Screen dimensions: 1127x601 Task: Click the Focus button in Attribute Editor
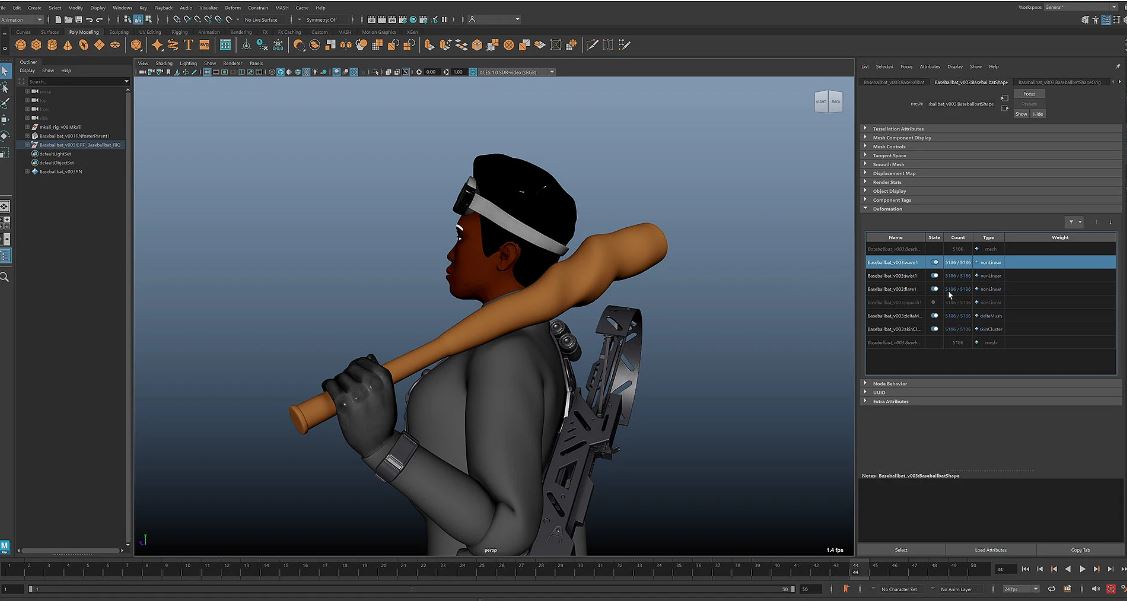pyautogui.click(x=1029, y=93)
